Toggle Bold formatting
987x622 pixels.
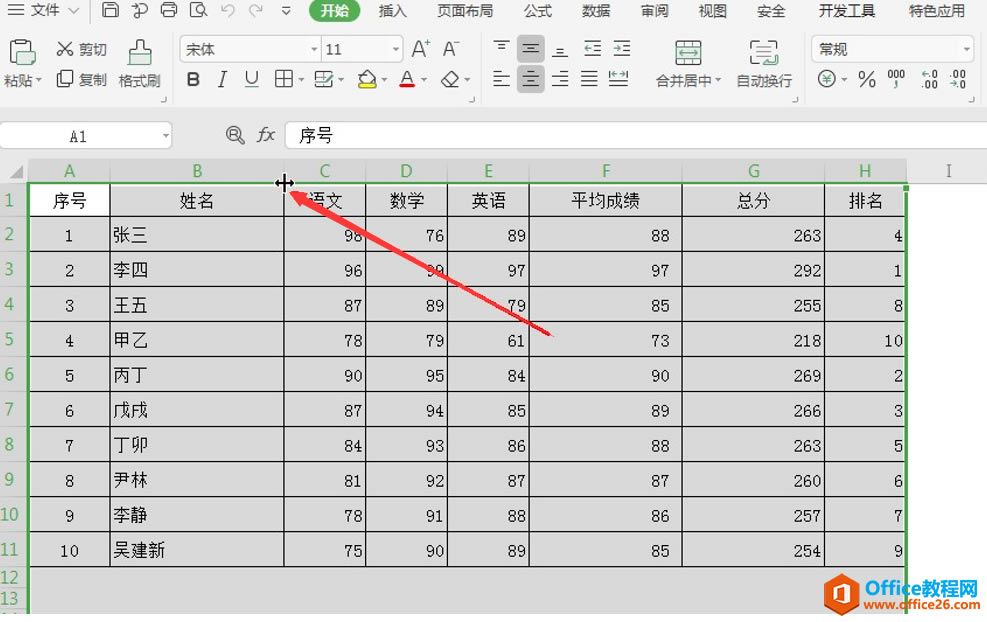(x=193, y=79)
